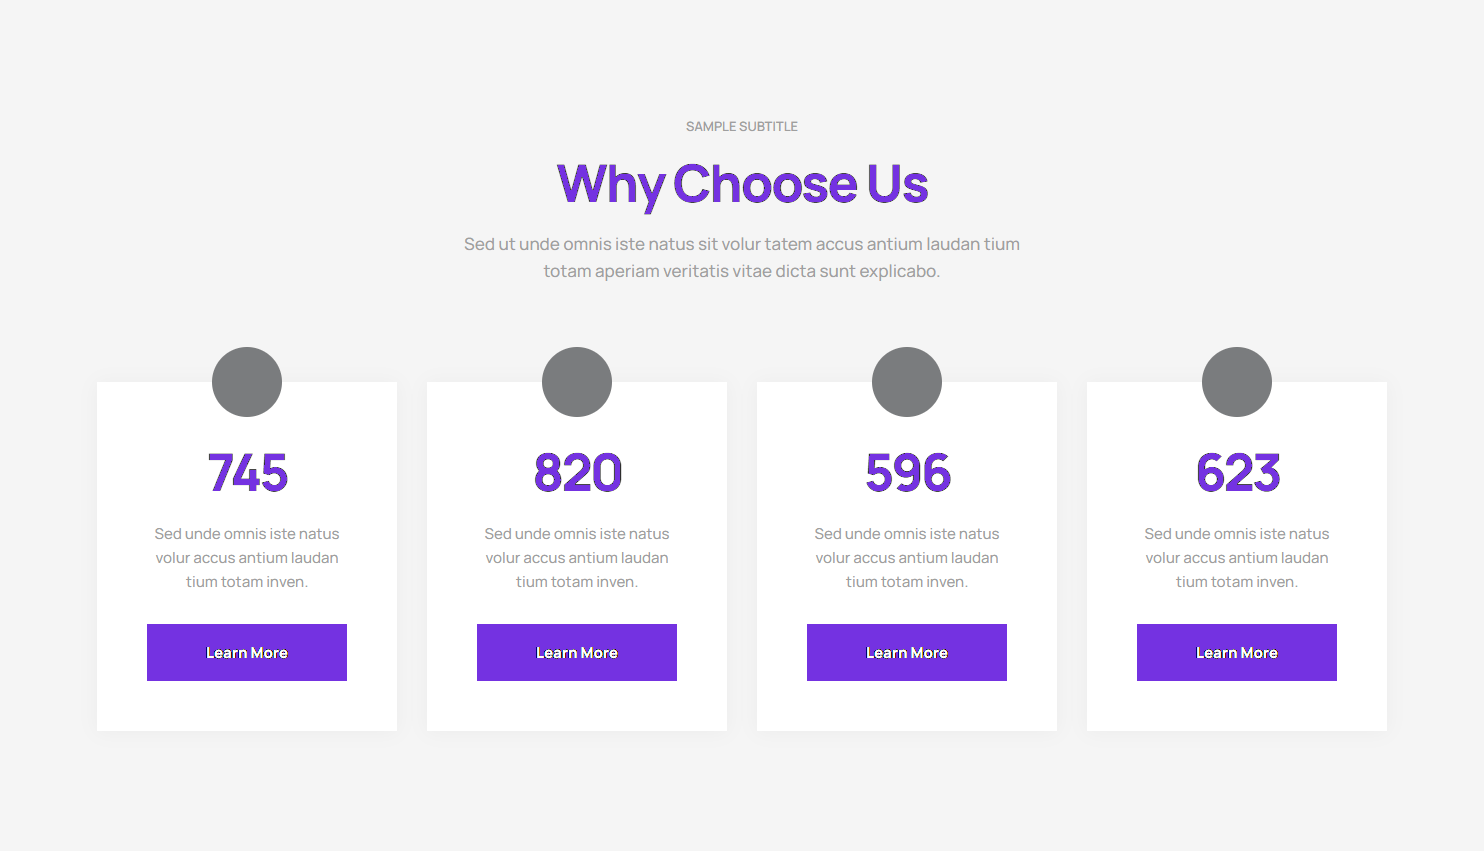The image size is (1484, 851).
Task: Click the gray circle icon above 596
Action: (907, 382)
